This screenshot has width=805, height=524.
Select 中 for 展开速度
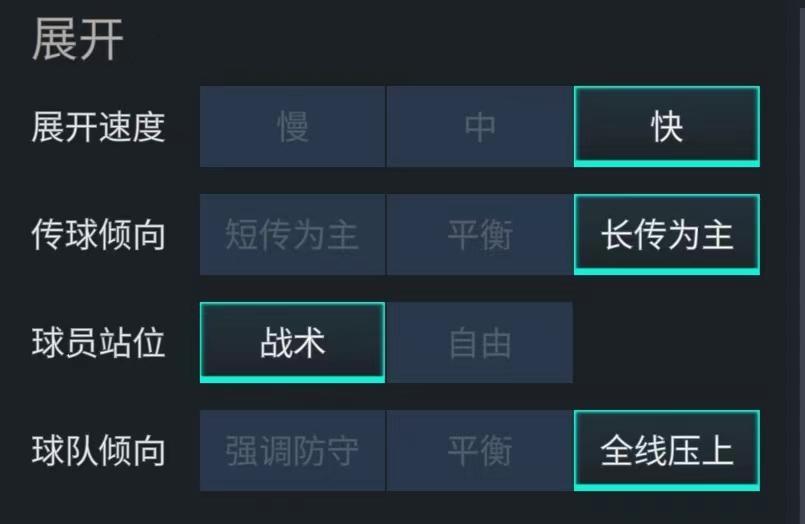click(480, 127)
